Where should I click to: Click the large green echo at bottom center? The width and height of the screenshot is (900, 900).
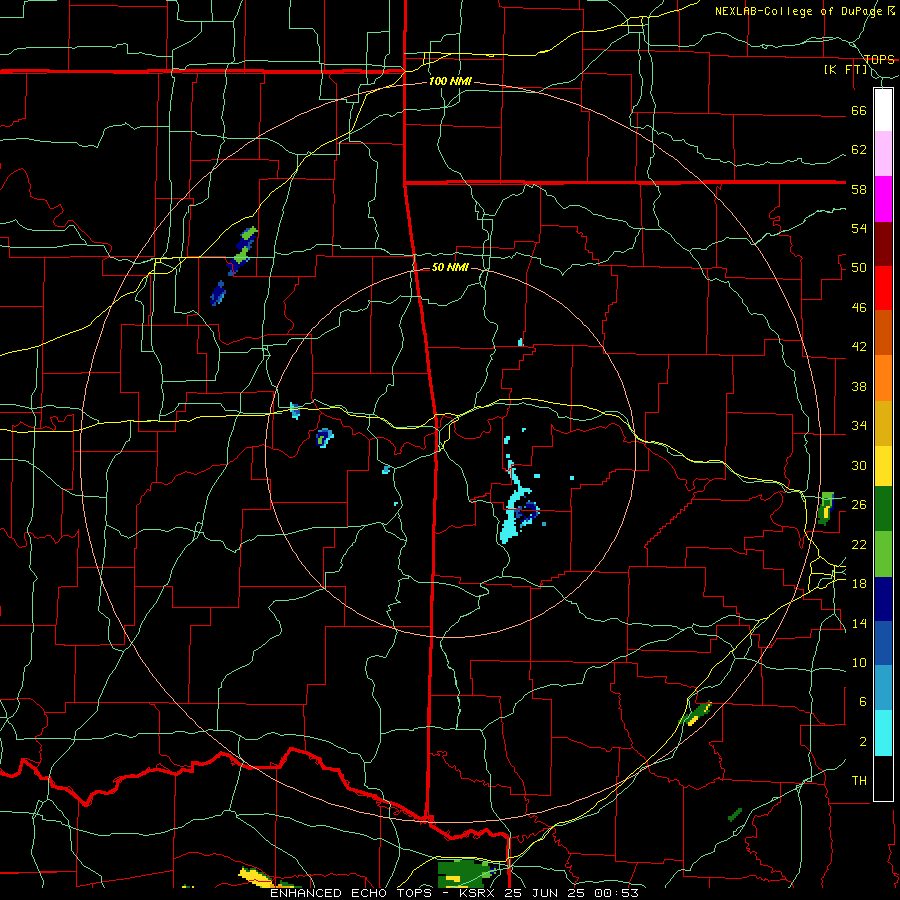point(466,873)
